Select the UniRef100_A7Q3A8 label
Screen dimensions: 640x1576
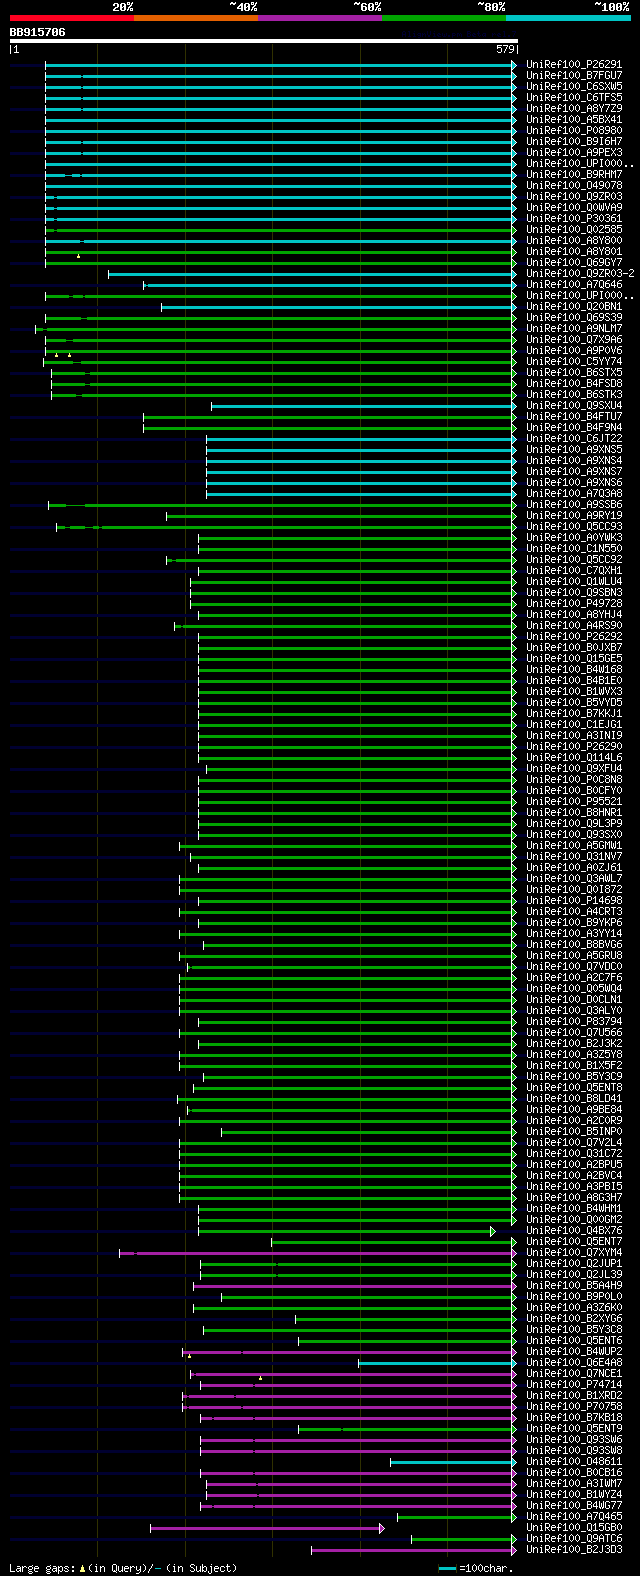[x=574, y=493]
